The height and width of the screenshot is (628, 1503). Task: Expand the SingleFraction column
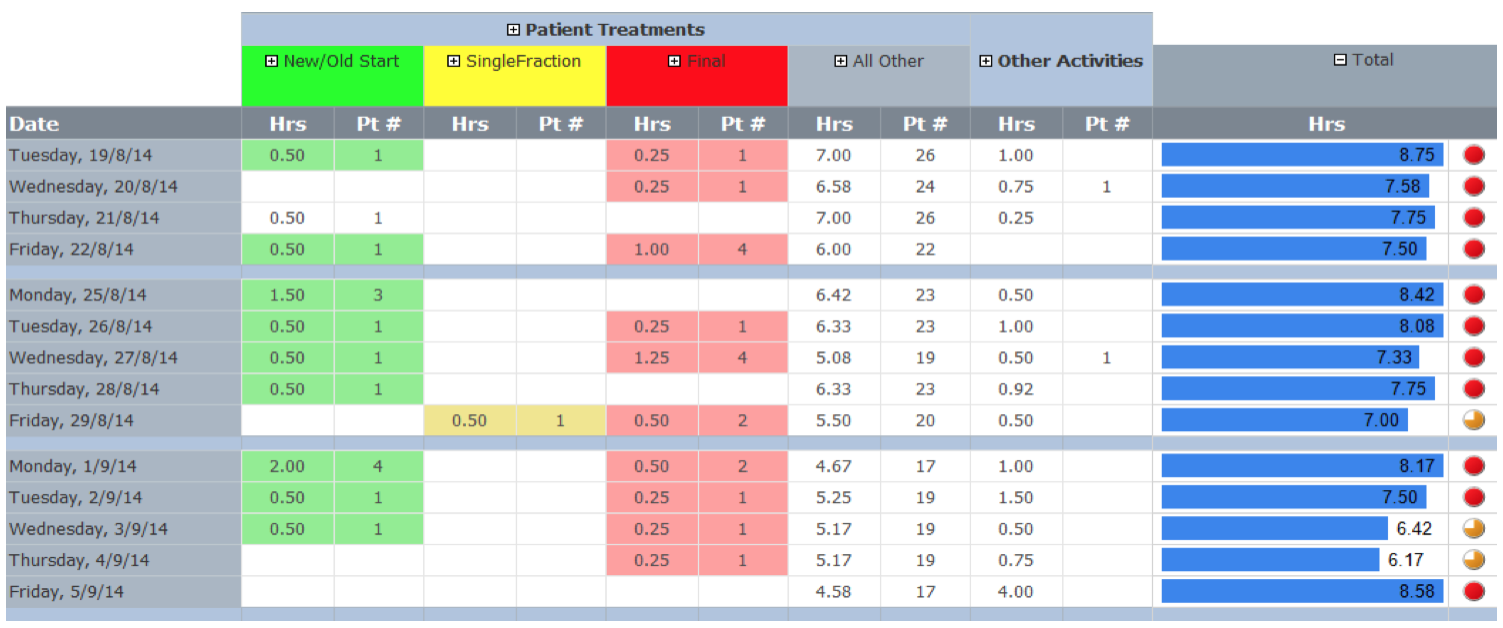[453, 61]
